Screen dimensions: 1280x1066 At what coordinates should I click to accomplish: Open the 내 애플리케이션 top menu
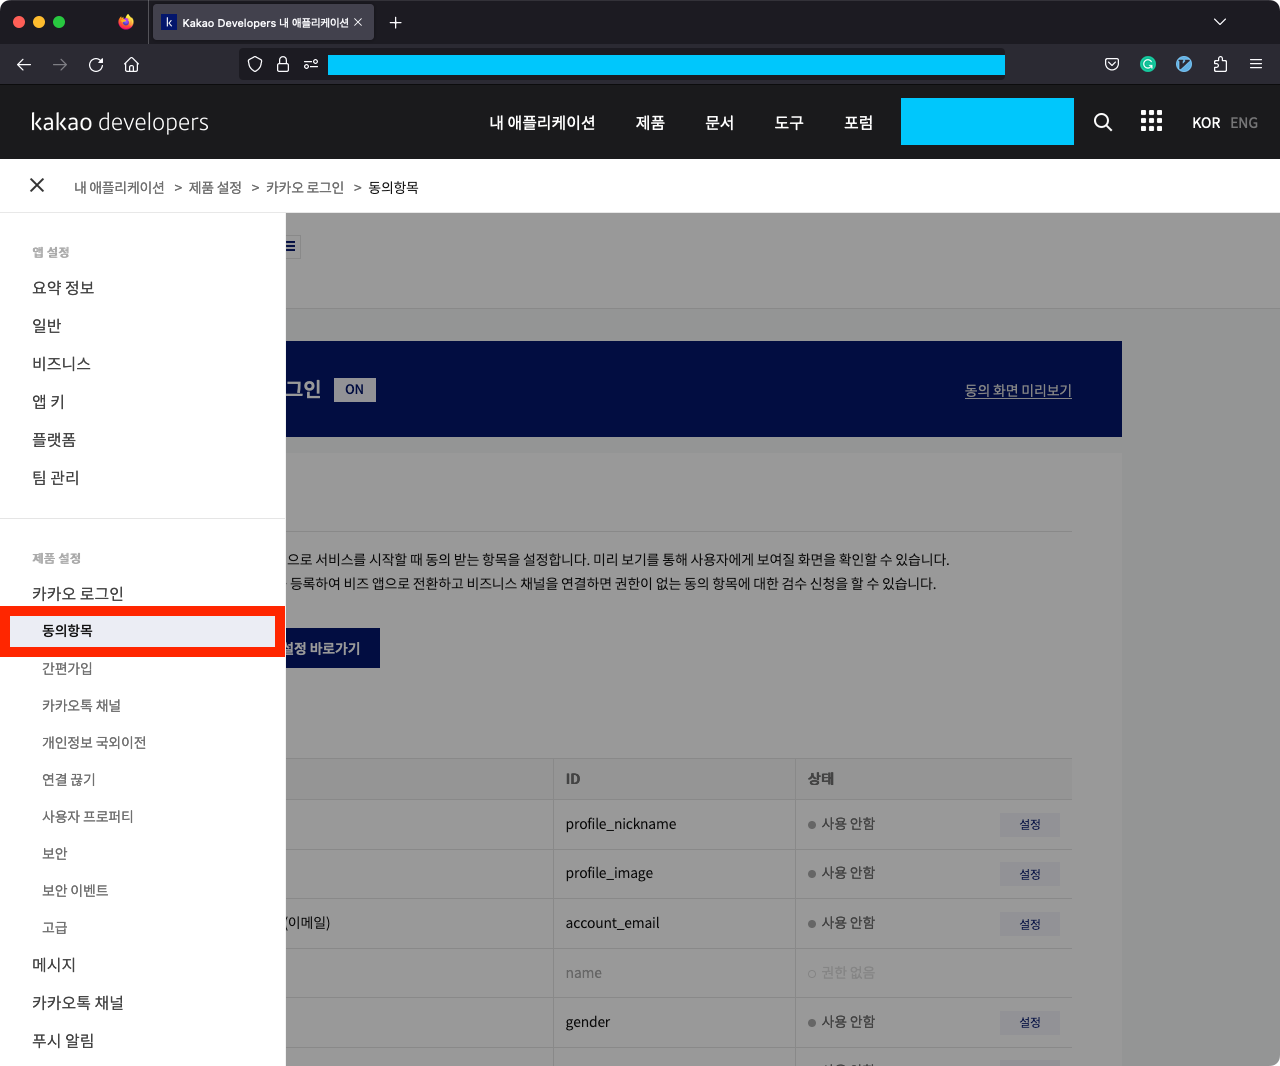[542, 122]
